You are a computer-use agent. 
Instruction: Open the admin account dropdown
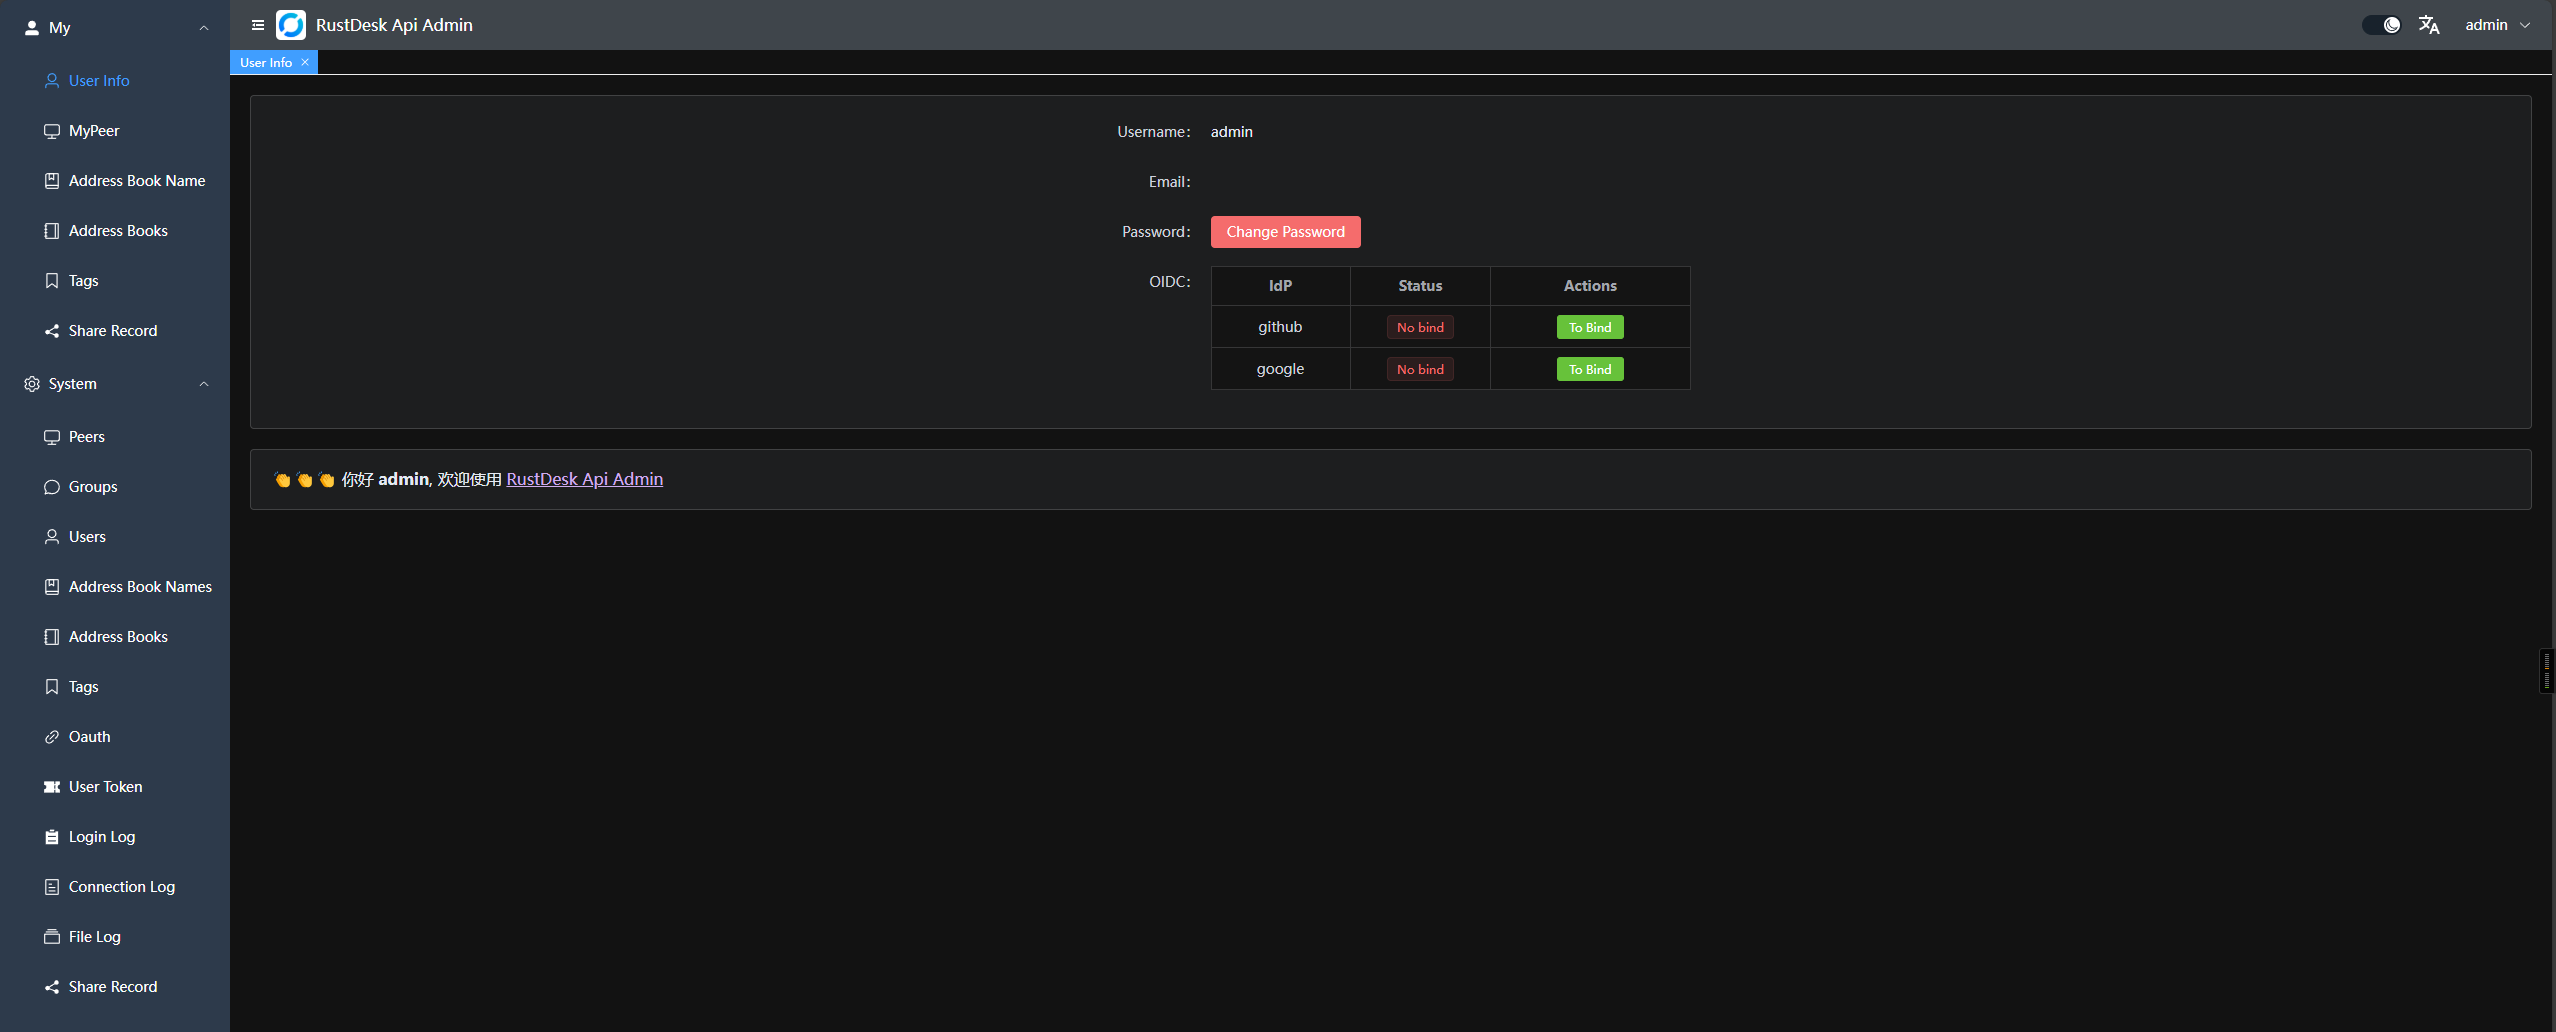click(x=2495, y=25)
